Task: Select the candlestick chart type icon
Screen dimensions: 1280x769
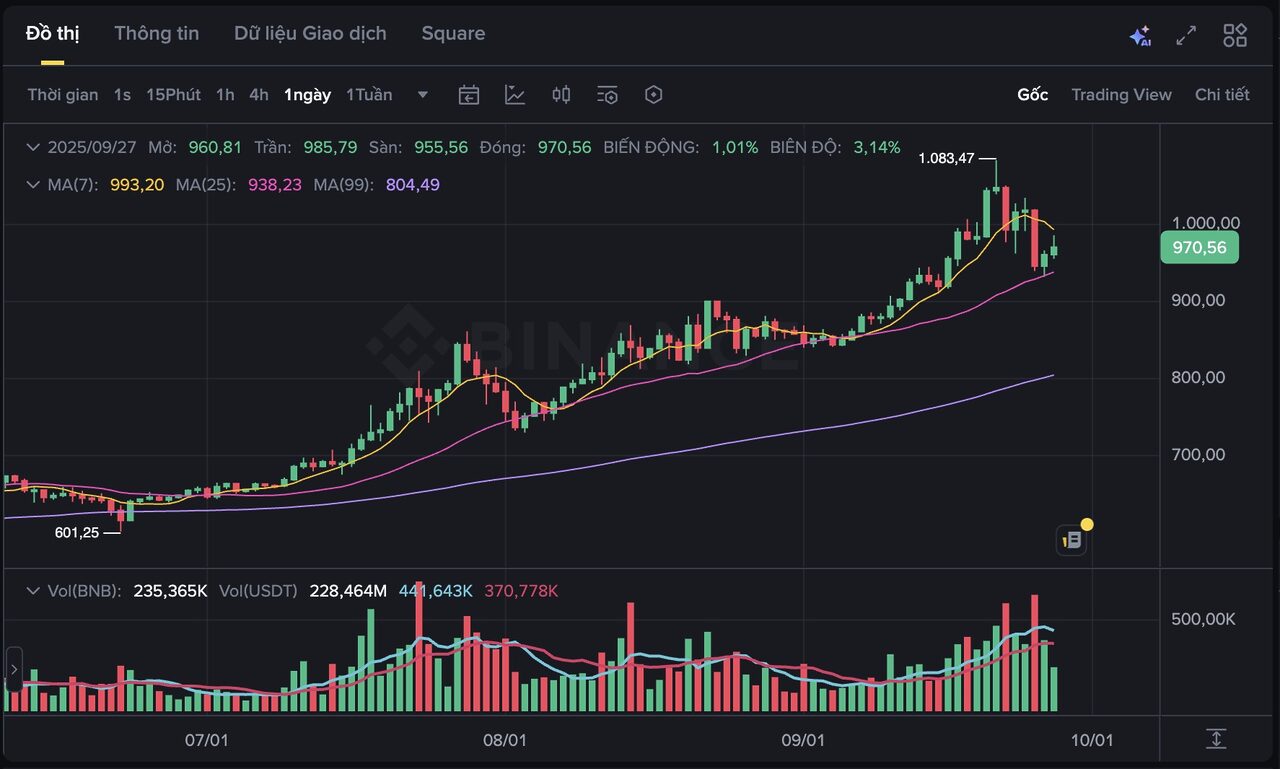Action: coord(561,95)
